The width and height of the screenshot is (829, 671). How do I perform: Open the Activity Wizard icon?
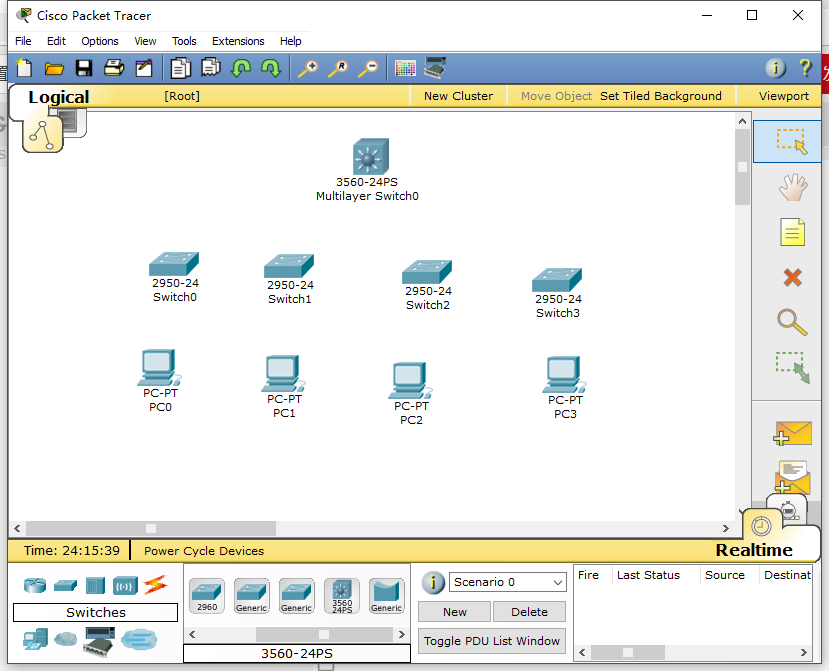[144, 68]
